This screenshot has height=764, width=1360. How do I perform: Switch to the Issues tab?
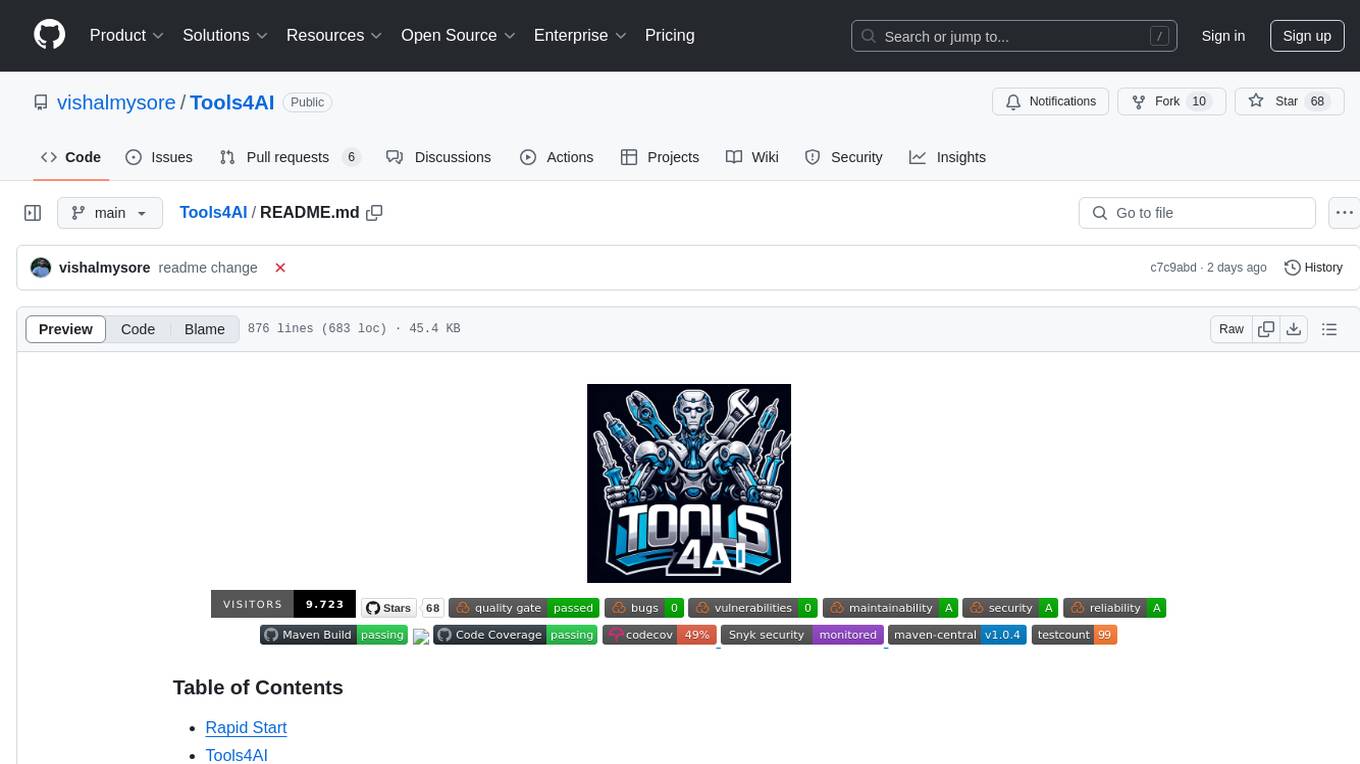(x=159, y=157)
